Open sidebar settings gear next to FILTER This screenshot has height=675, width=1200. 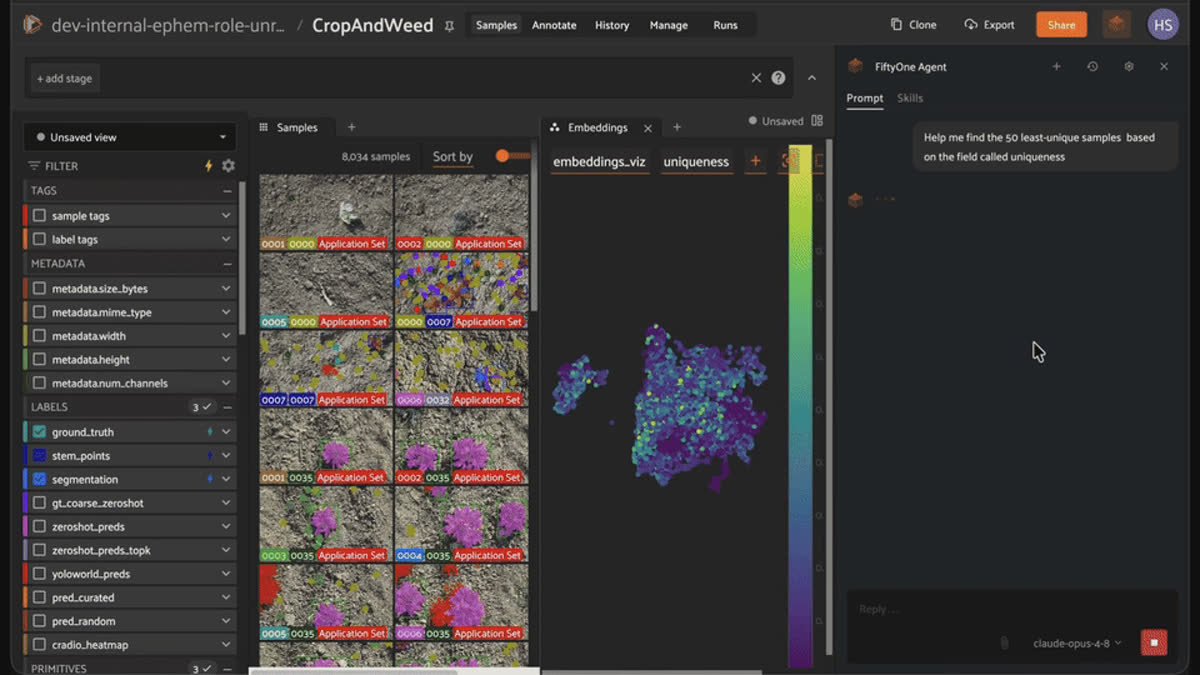click(228, 166)
